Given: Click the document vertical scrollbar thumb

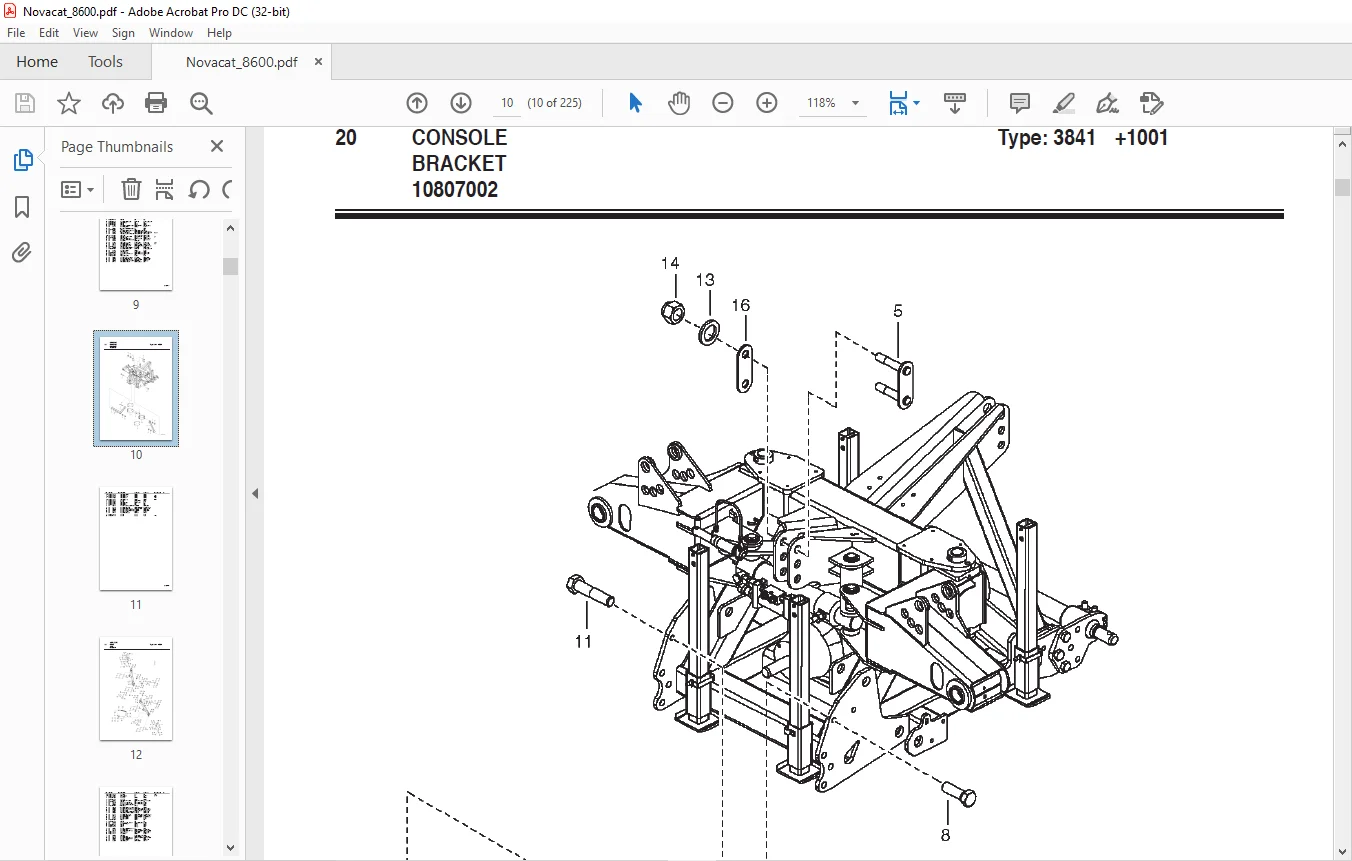Looking at the screenshot, I should (1342, 188).
